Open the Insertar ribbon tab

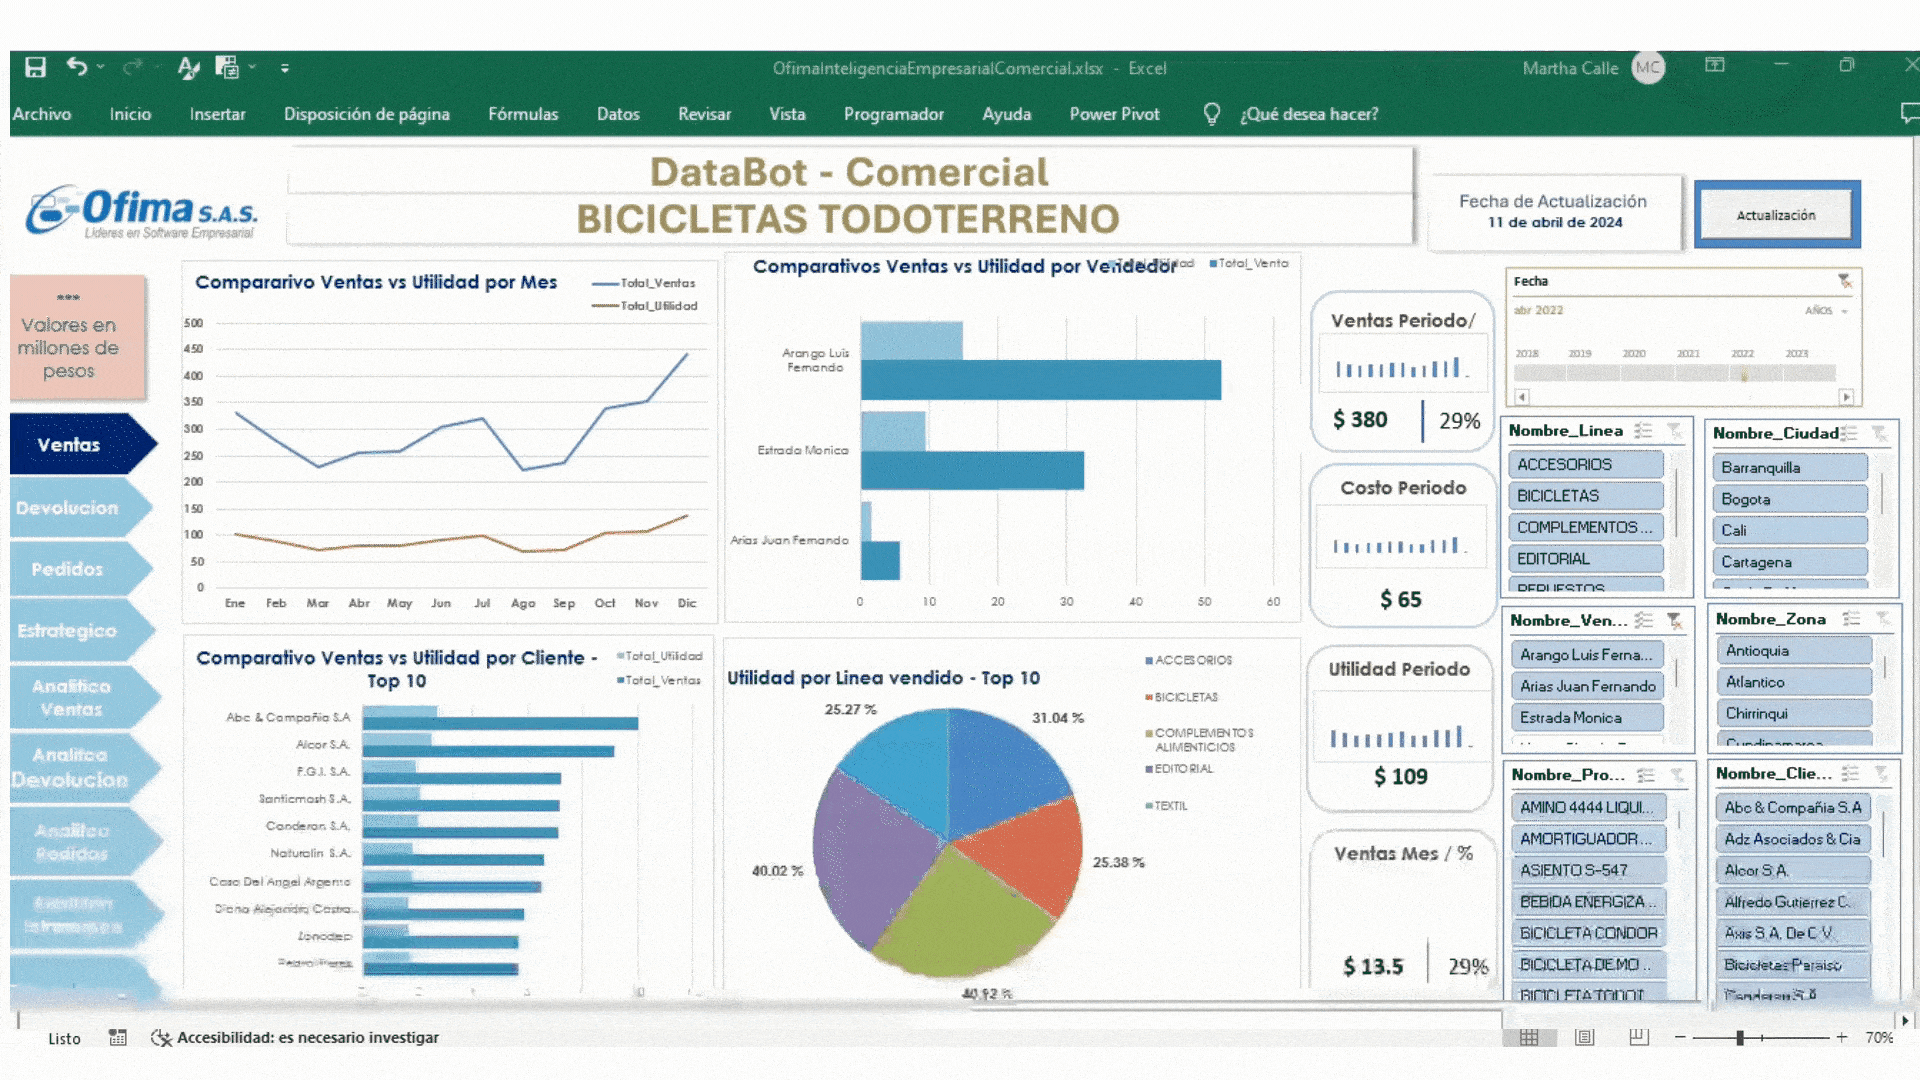coord(217,114)
